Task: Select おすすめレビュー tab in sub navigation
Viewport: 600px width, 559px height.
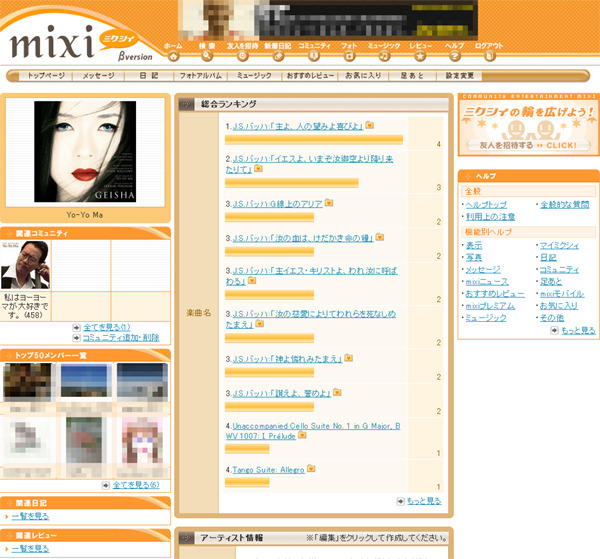Action: [310, 76]
